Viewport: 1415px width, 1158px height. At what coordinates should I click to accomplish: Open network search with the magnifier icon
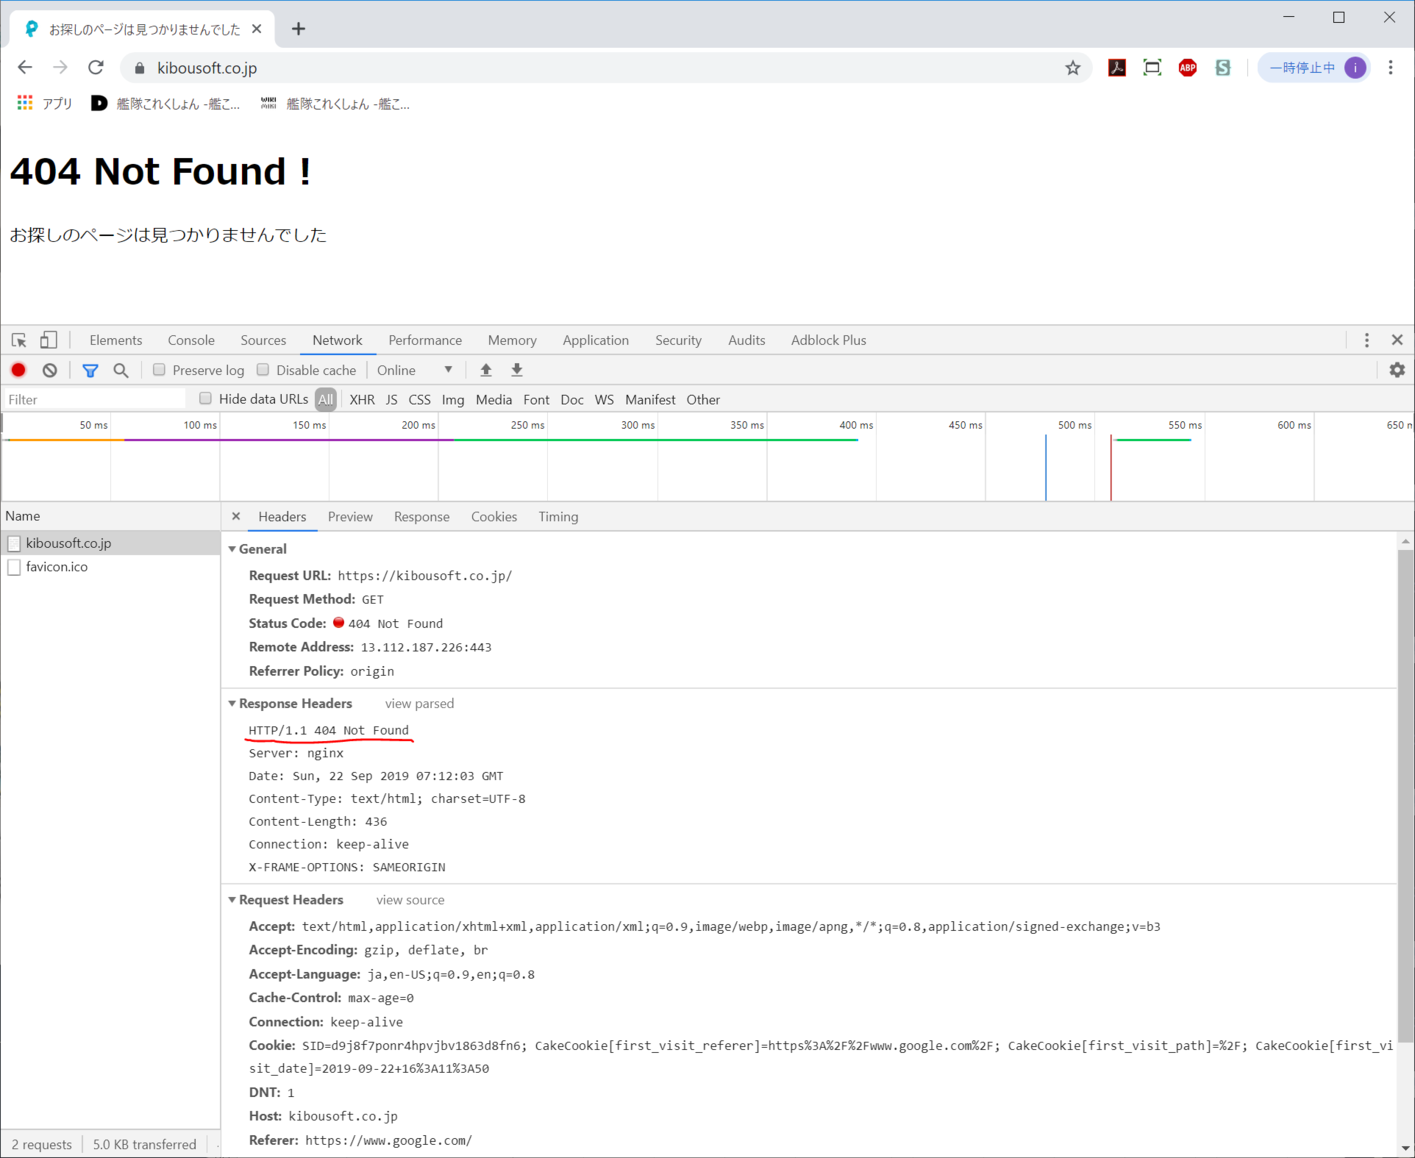click(121, 370)
